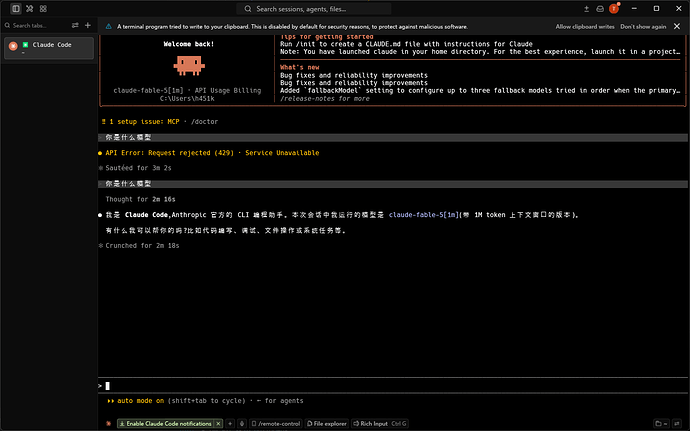690x431 pixels.
Task: Focus the 'Search tabs' input
Action: click(36, 26)
